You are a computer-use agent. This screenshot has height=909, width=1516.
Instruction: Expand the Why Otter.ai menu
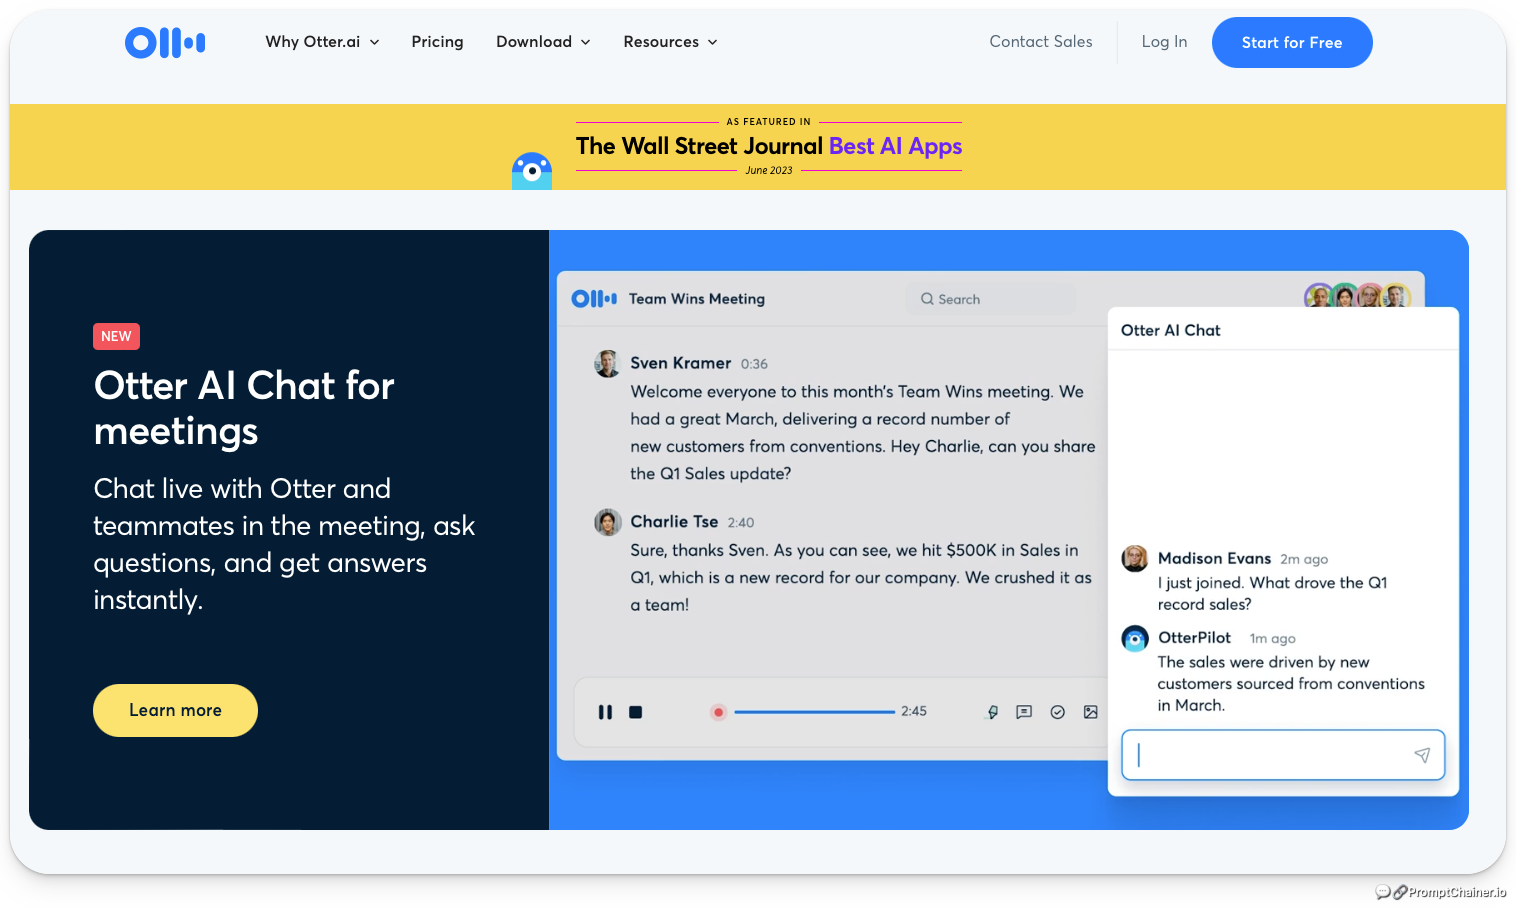(x=322, y=42)
